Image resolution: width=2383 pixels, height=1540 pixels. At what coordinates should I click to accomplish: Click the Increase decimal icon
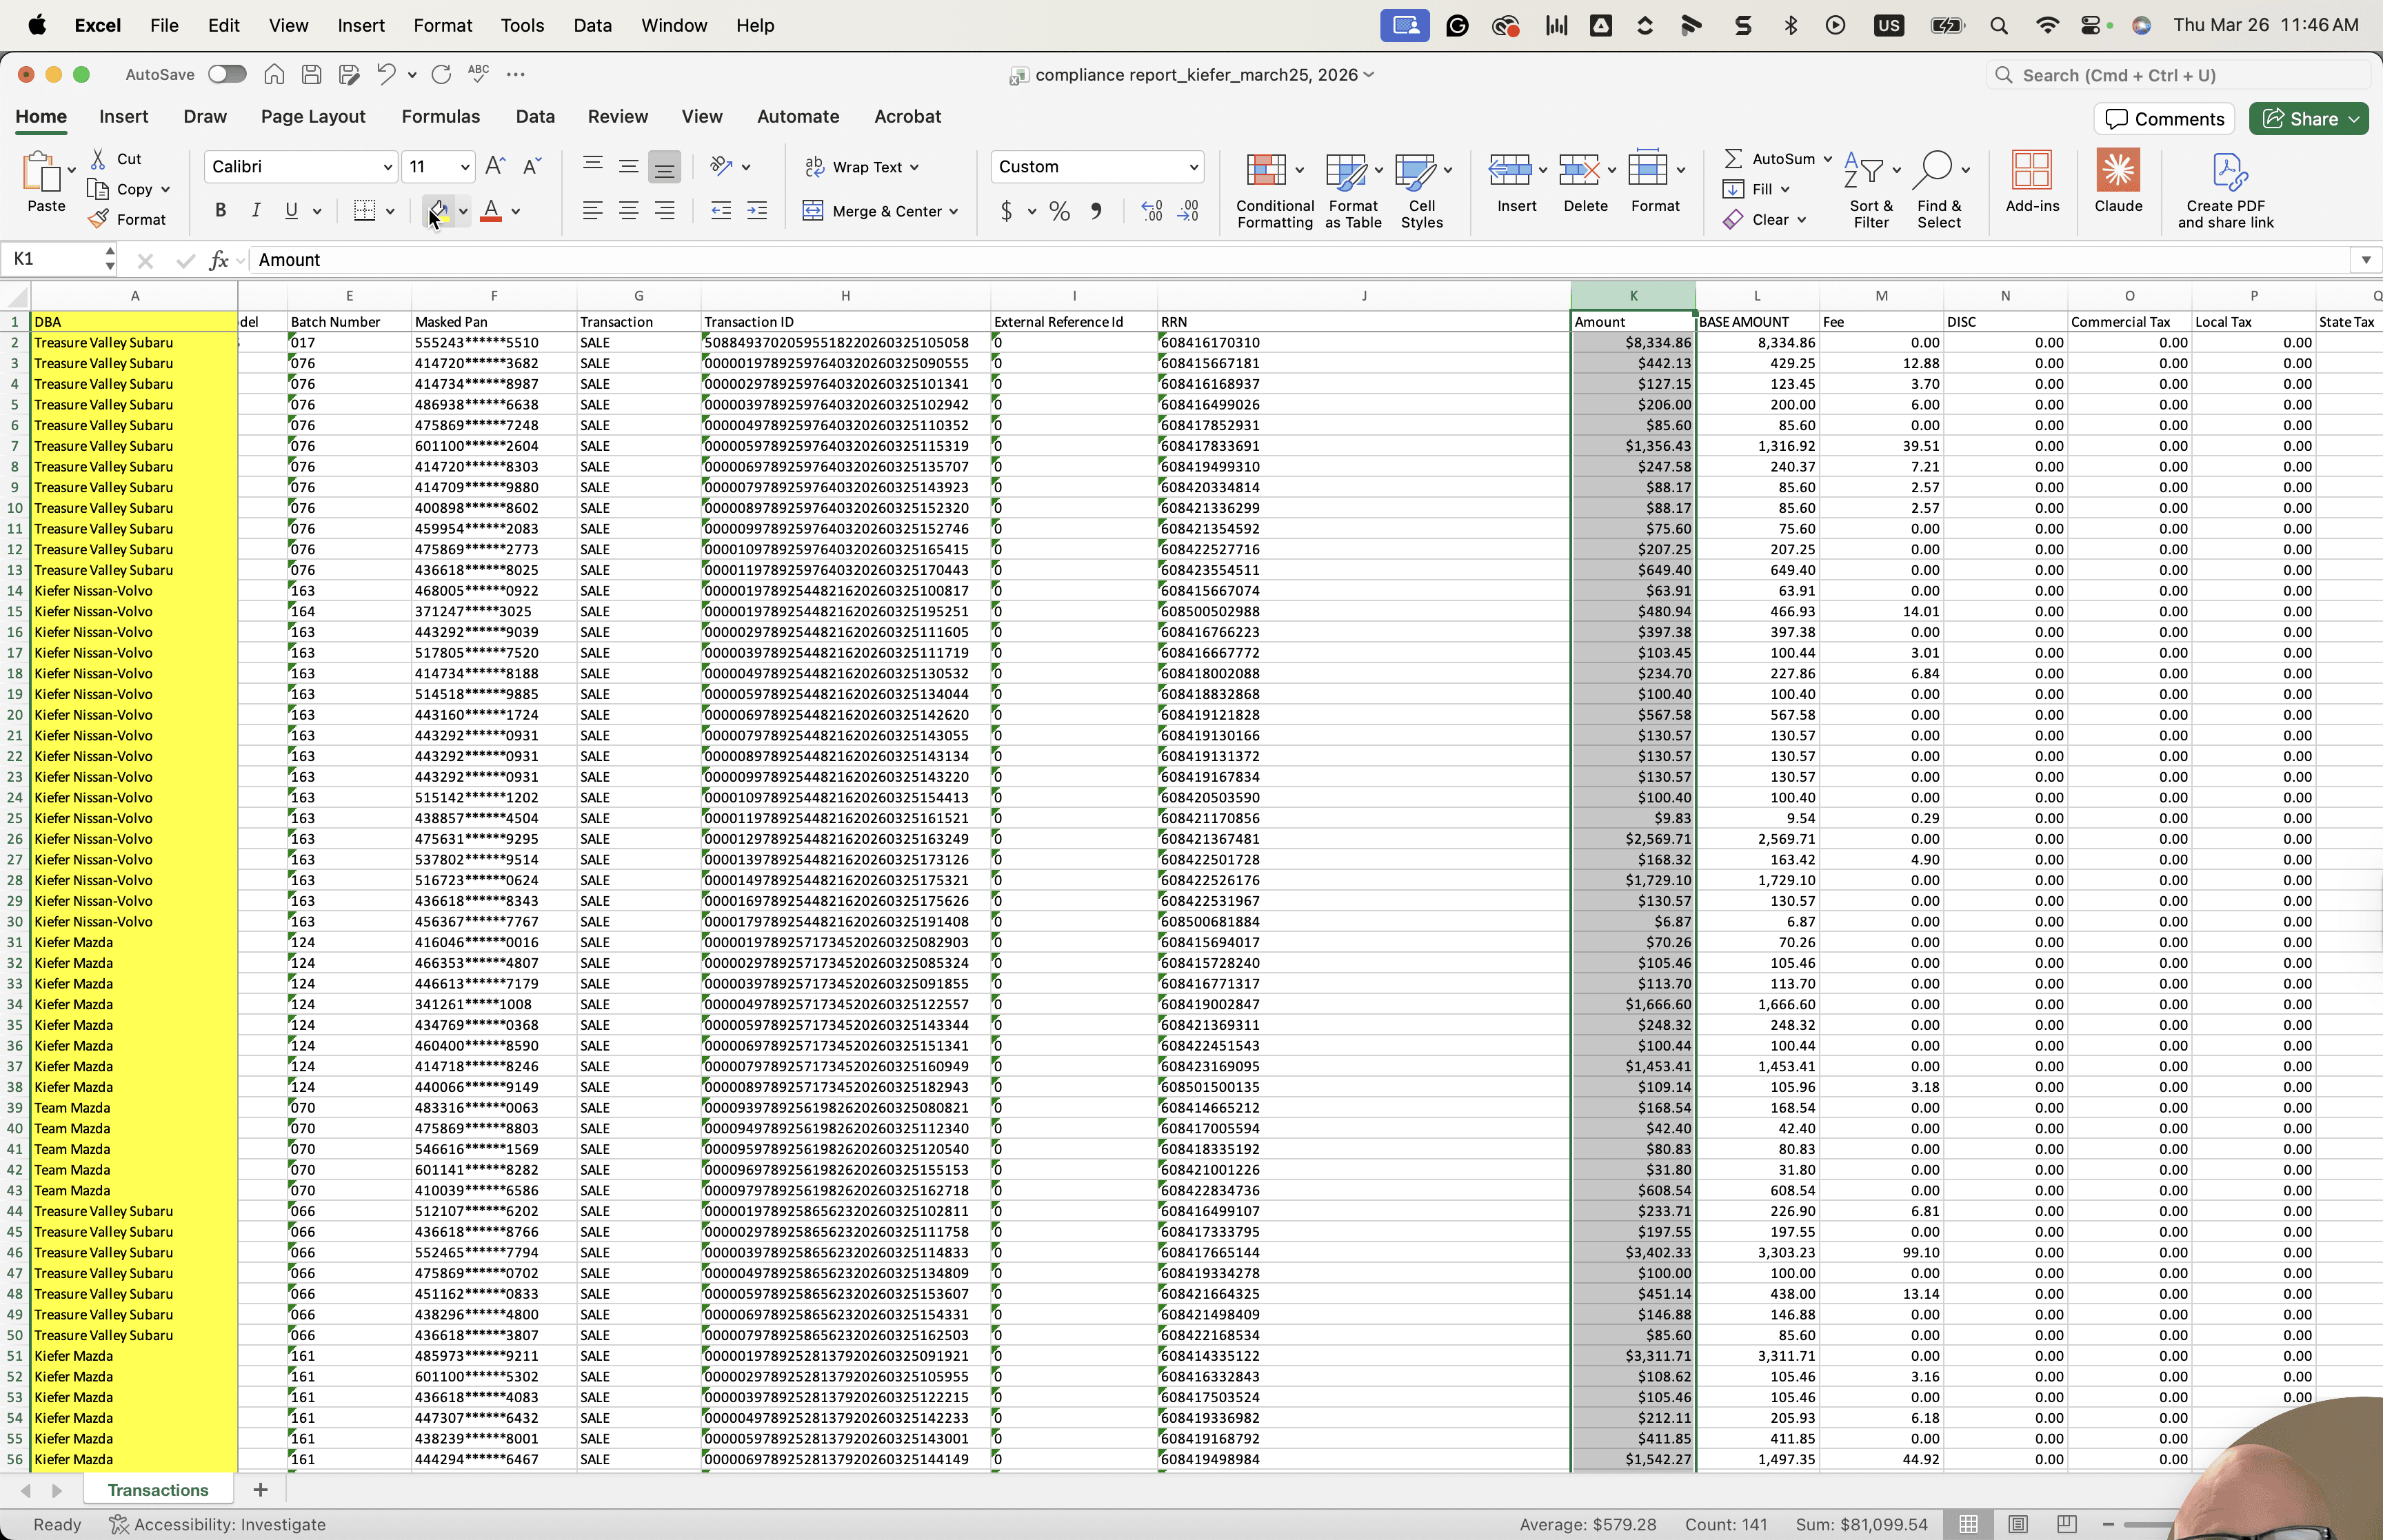pos(1152,211)
